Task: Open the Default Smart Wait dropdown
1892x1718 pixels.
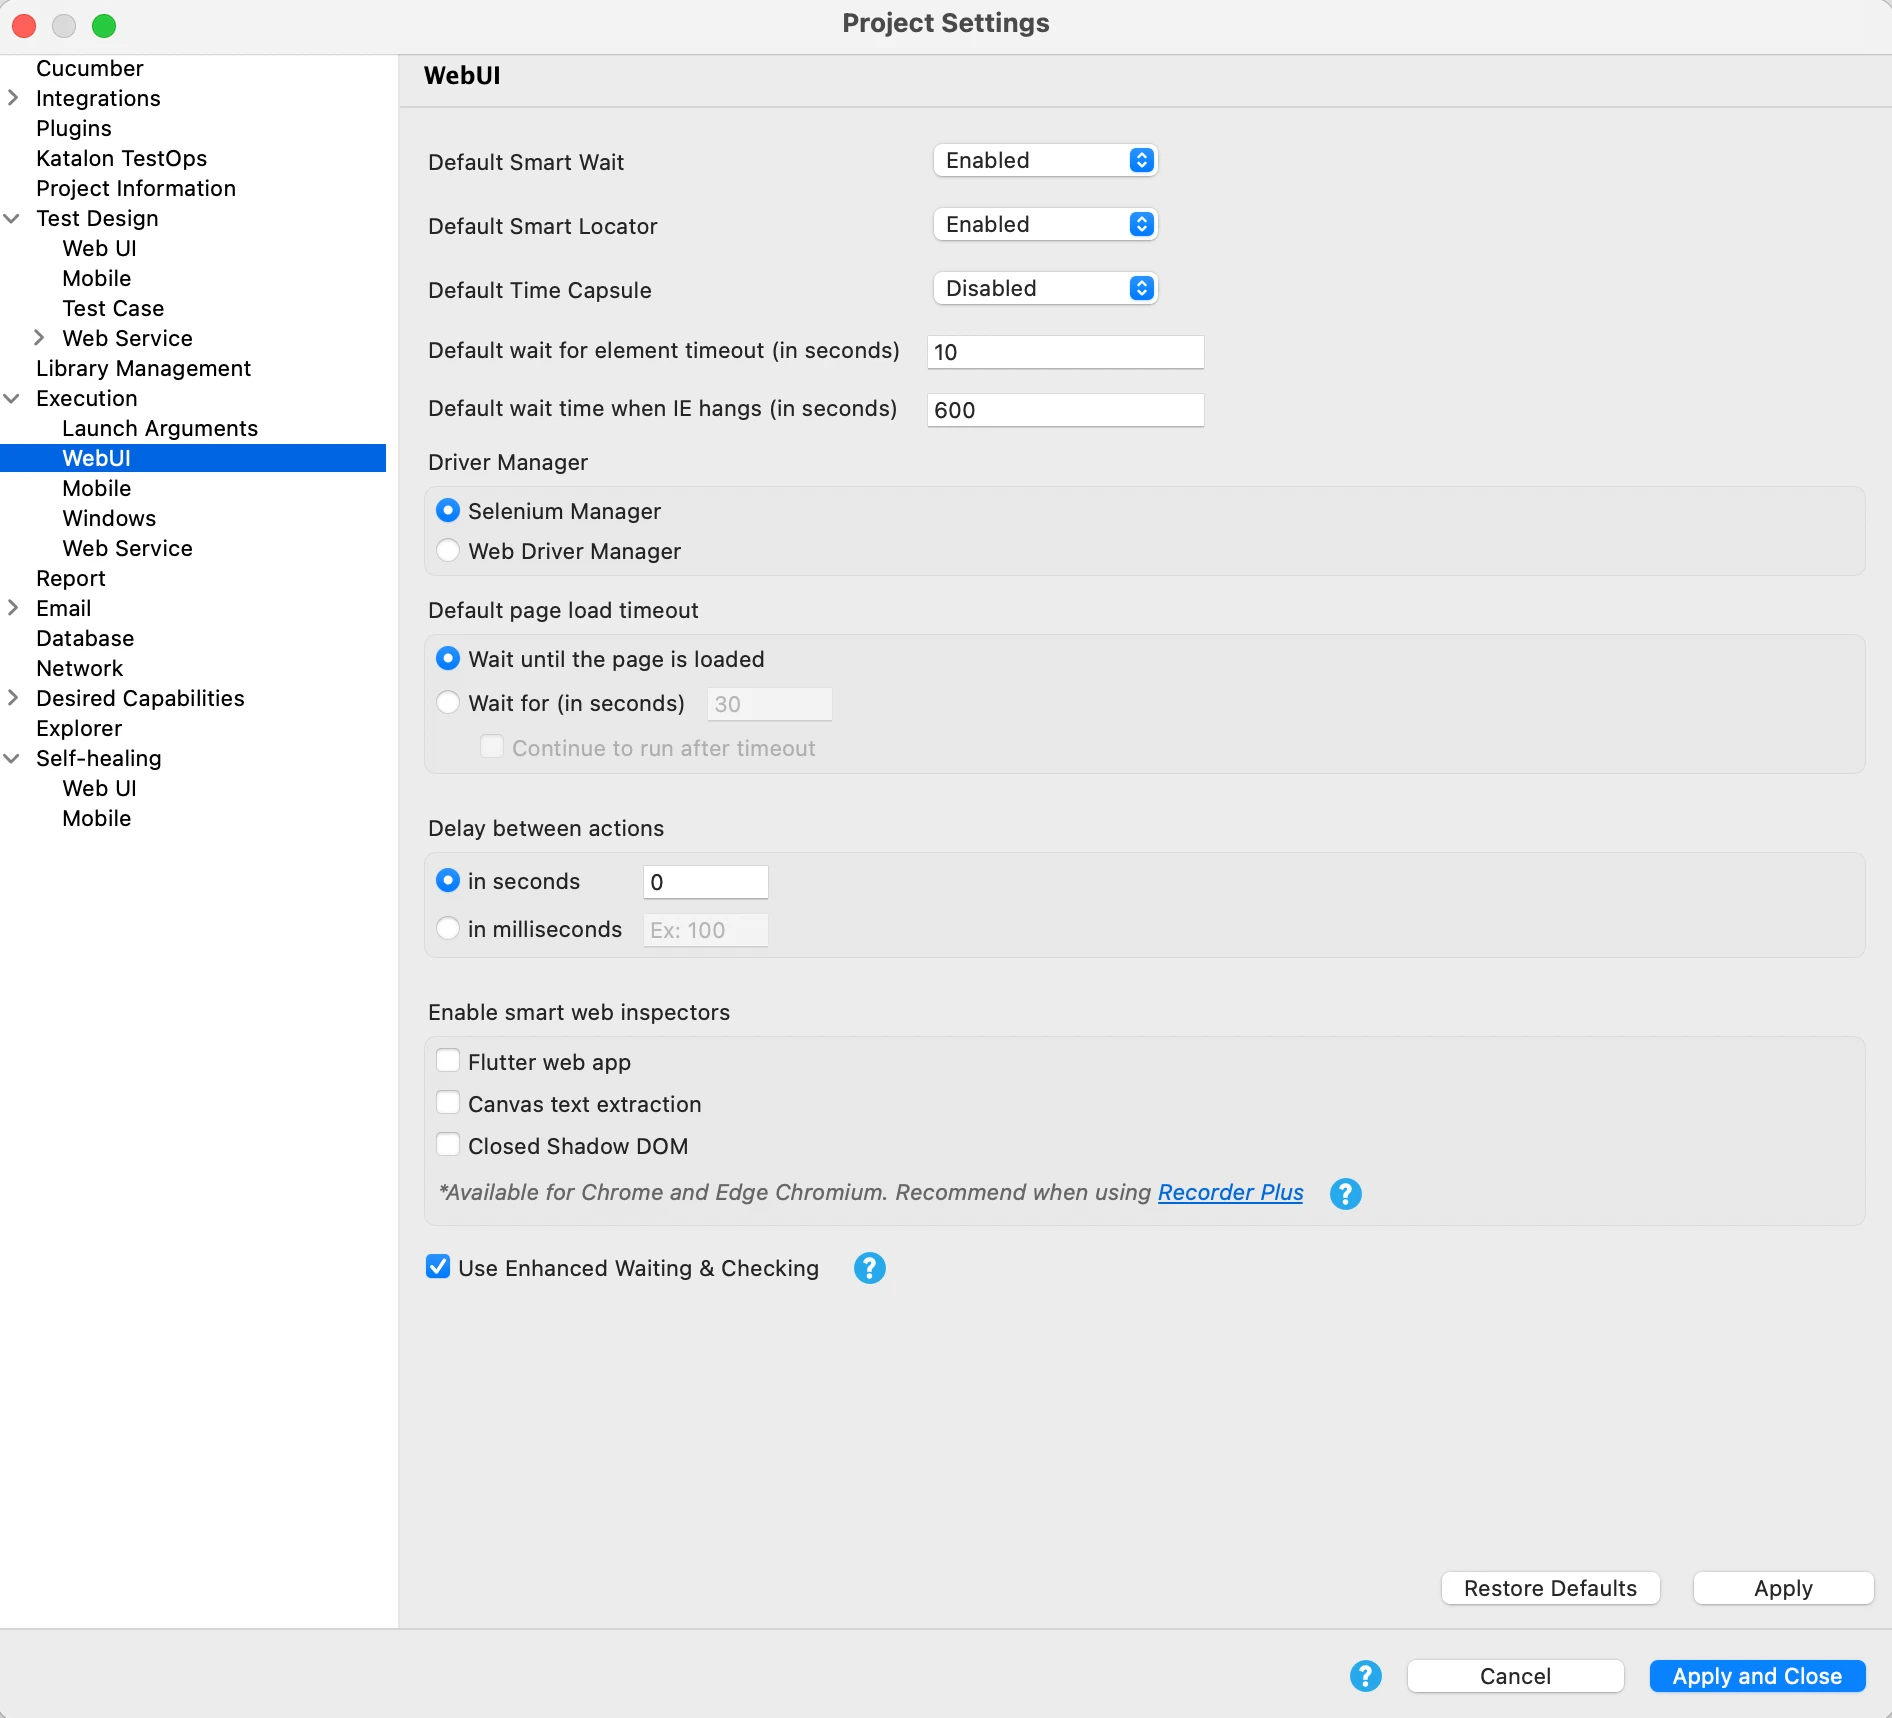Action: tap(1045, 160)
